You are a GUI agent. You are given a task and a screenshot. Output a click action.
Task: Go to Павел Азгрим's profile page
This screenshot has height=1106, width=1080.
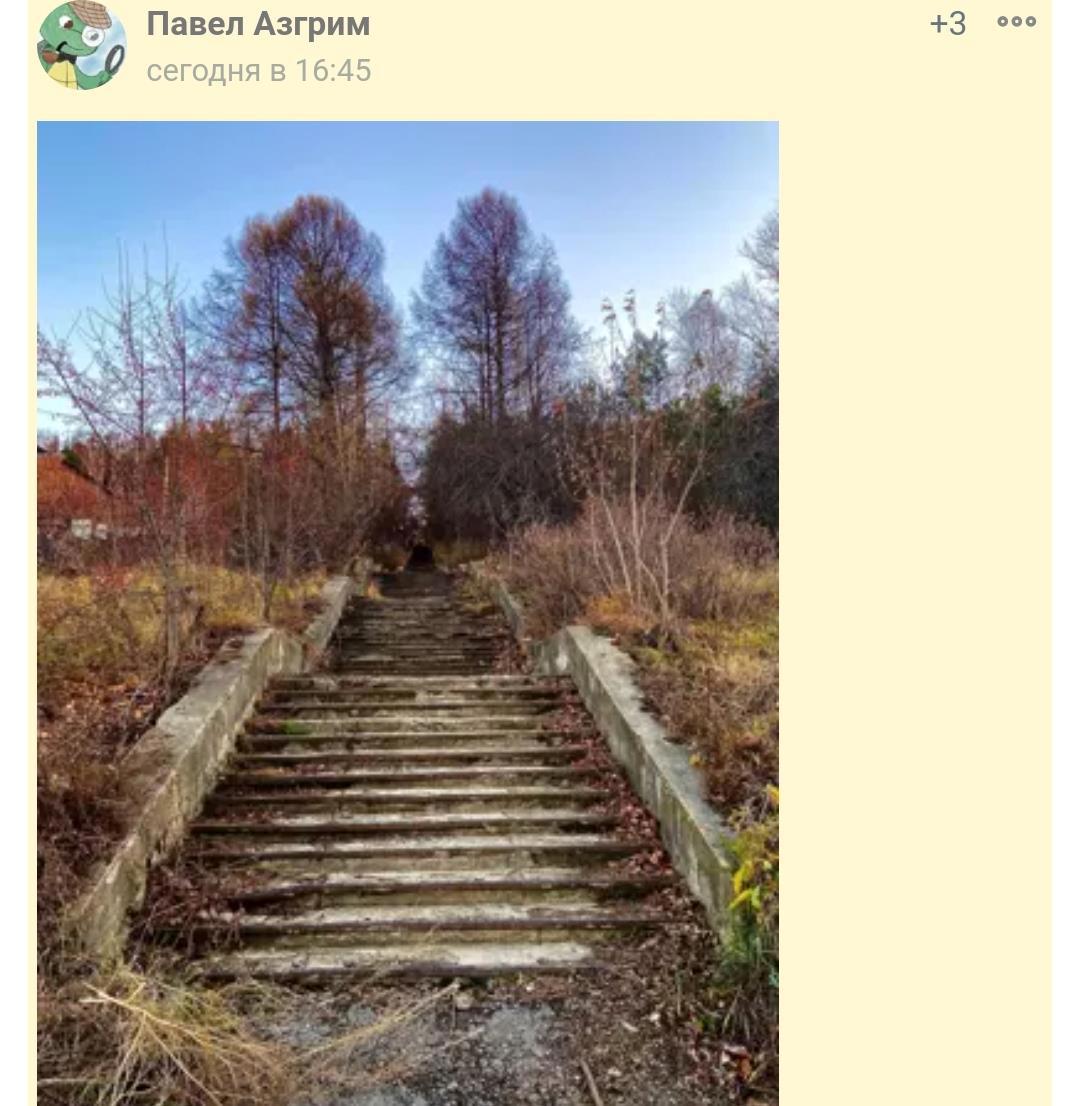[258, 24]
